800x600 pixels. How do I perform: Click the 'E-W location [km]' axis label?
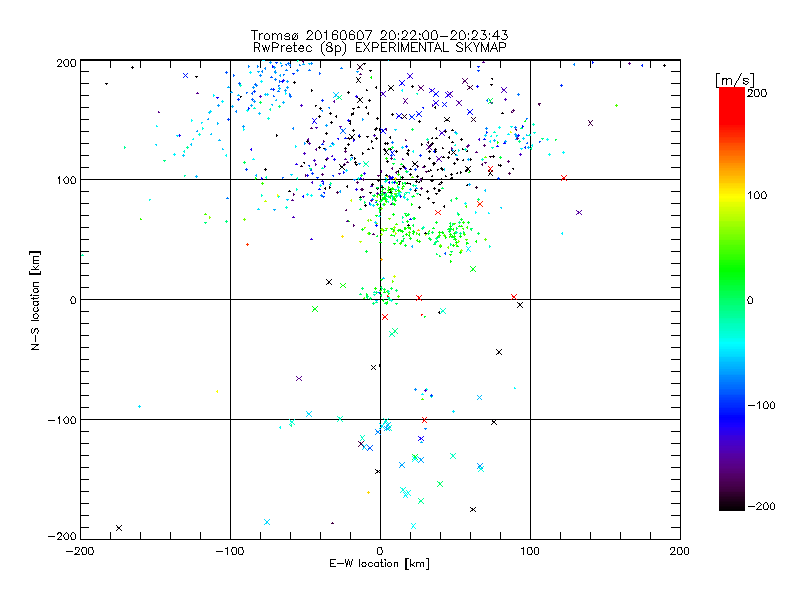(379, 564)
